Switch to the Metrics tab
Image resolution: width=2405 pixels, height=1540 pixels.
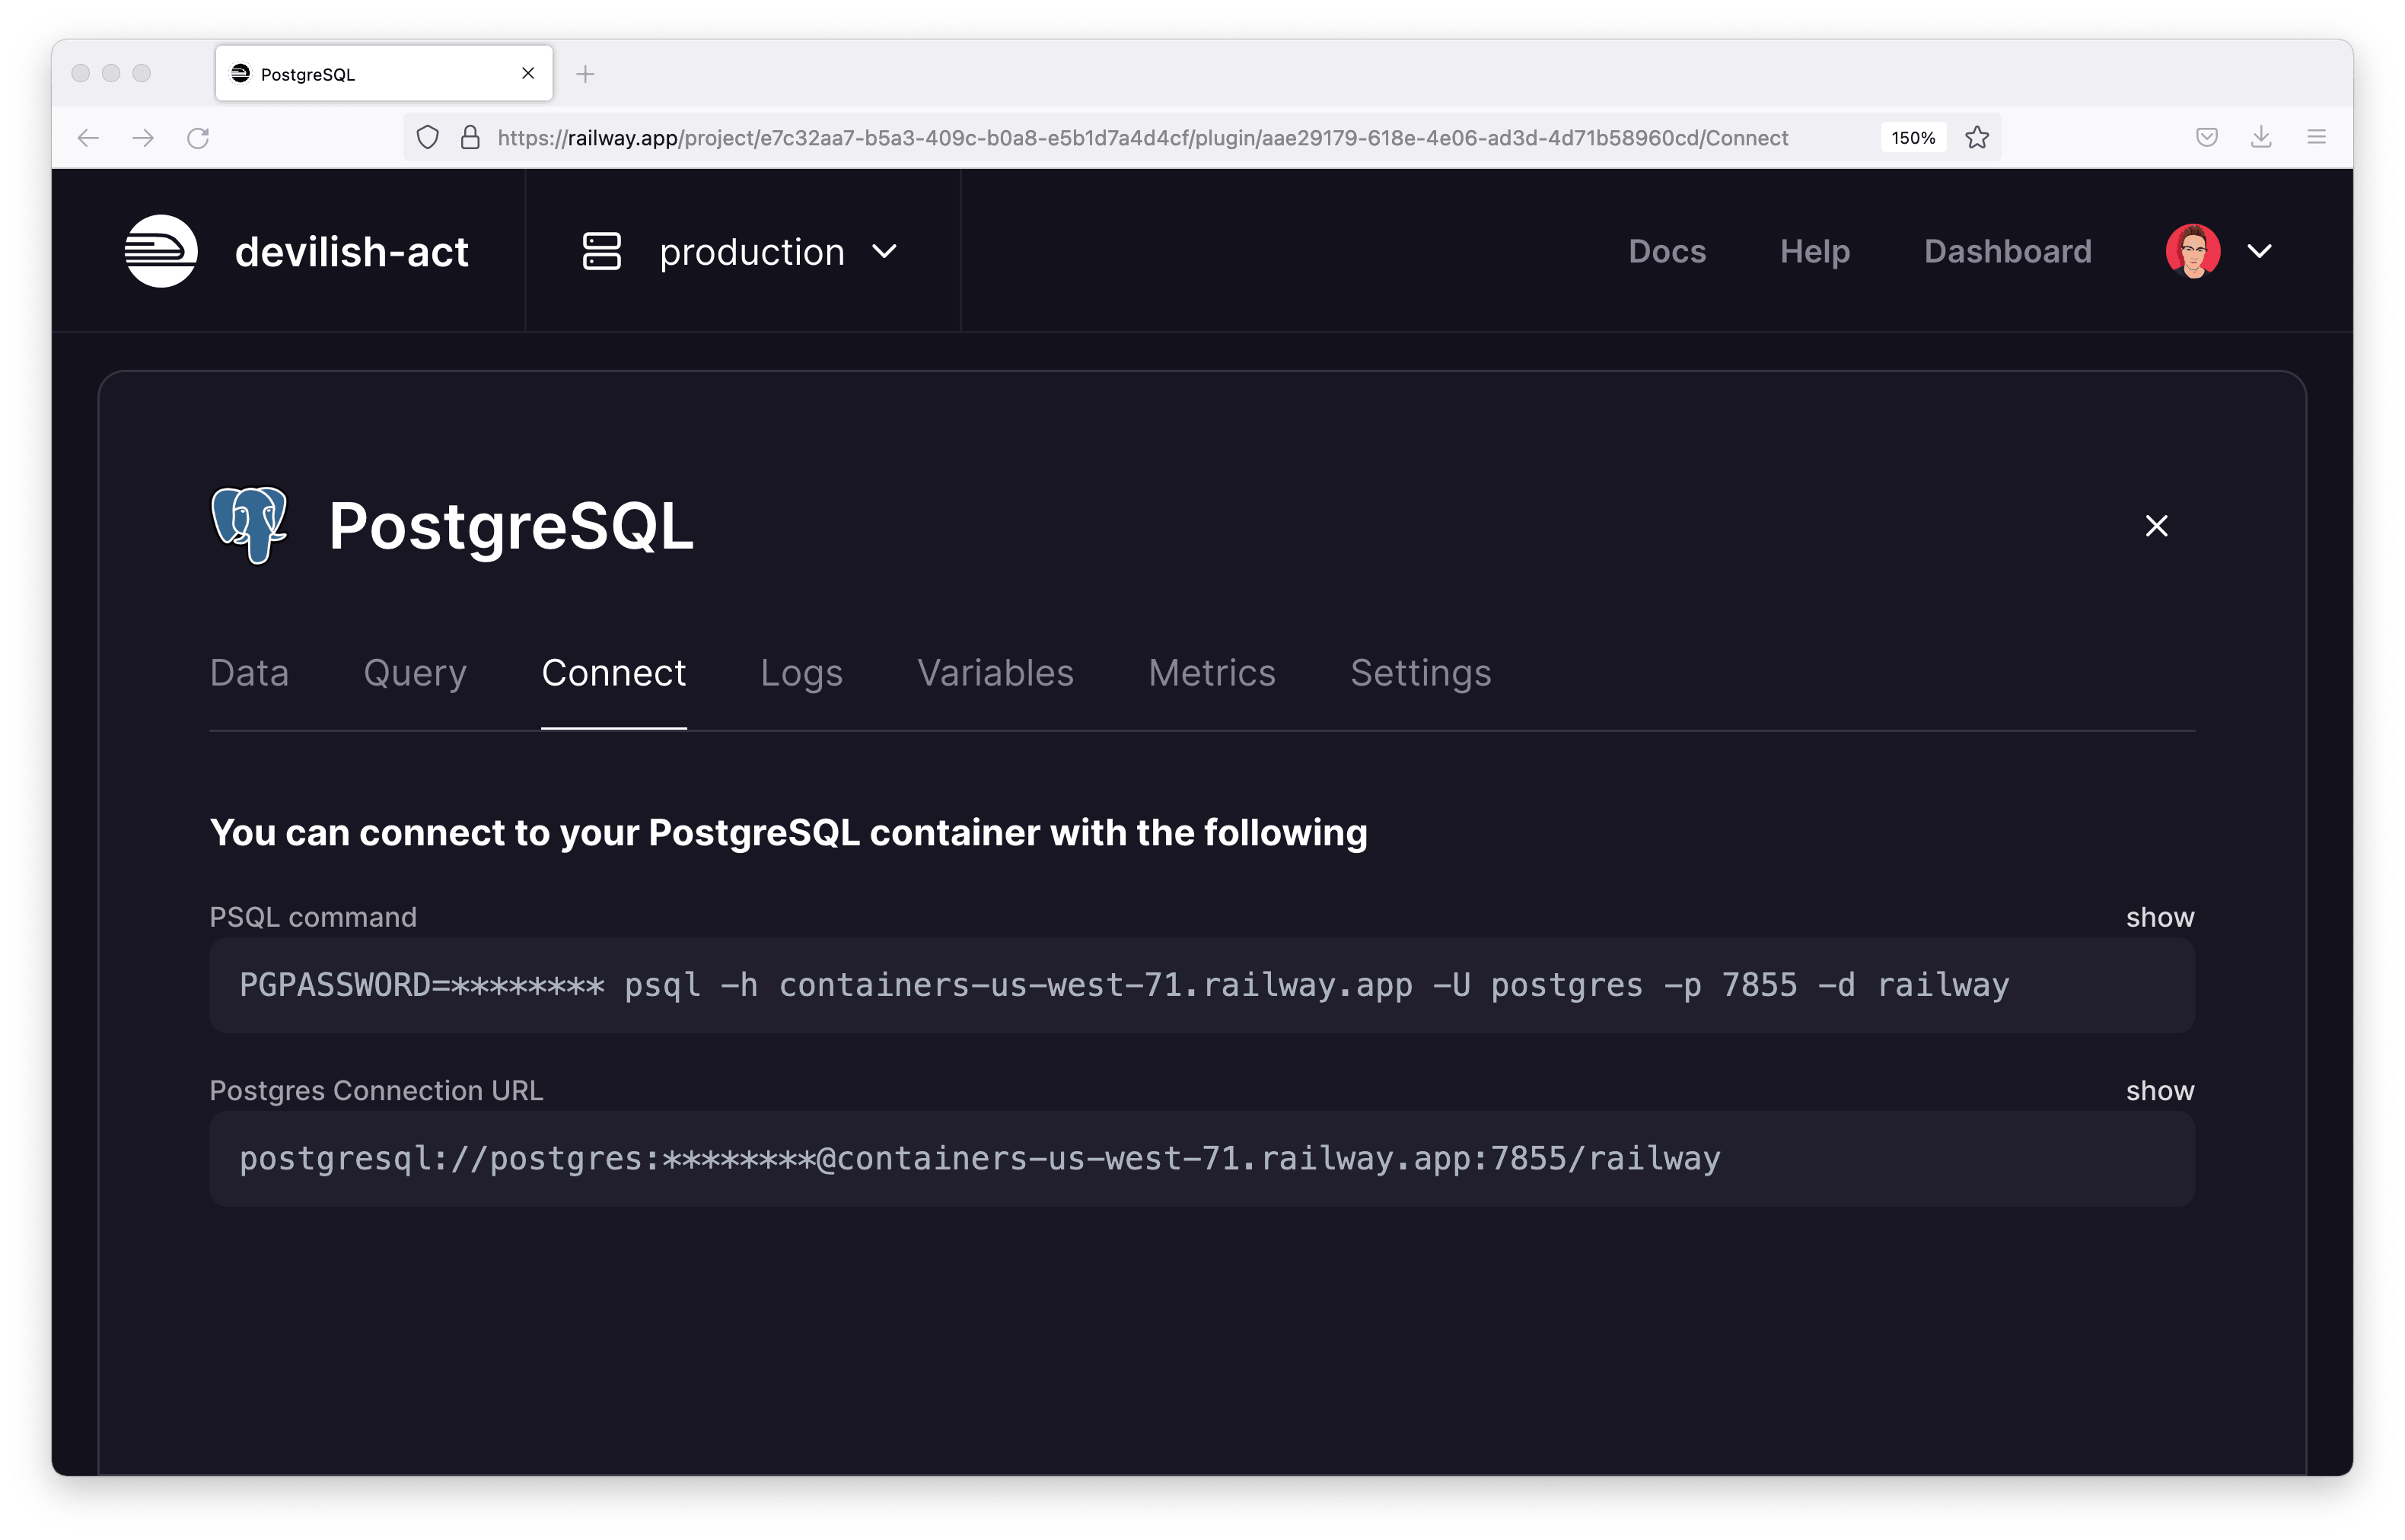[1212, 673]
